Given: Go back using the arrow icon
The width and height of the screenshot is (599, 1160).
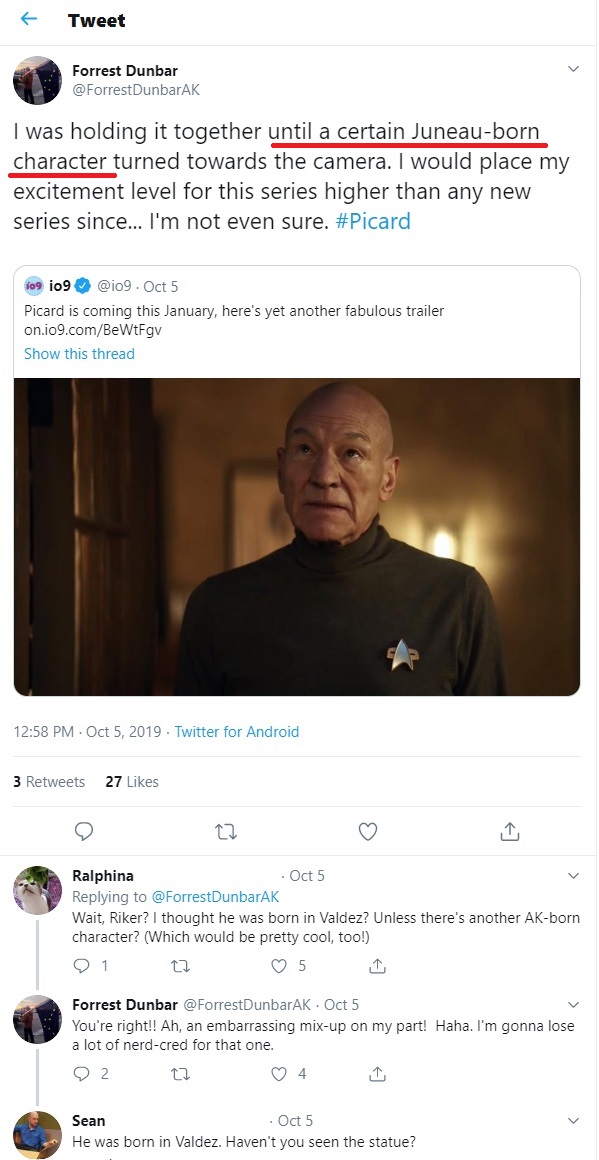Looking at the screenshot, I should point(29,19).
